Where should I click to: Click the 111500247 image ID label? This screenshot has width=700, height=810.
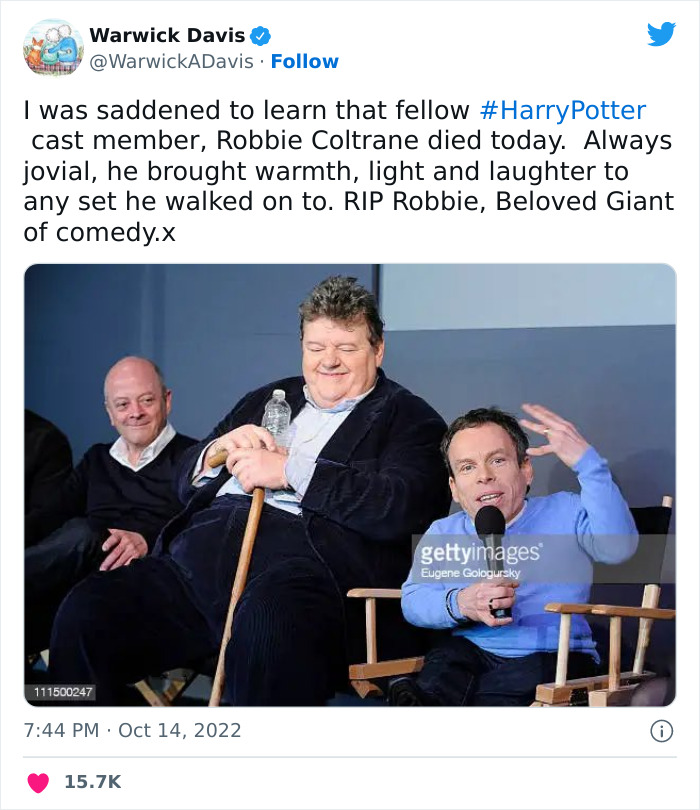tap(64, 692)
